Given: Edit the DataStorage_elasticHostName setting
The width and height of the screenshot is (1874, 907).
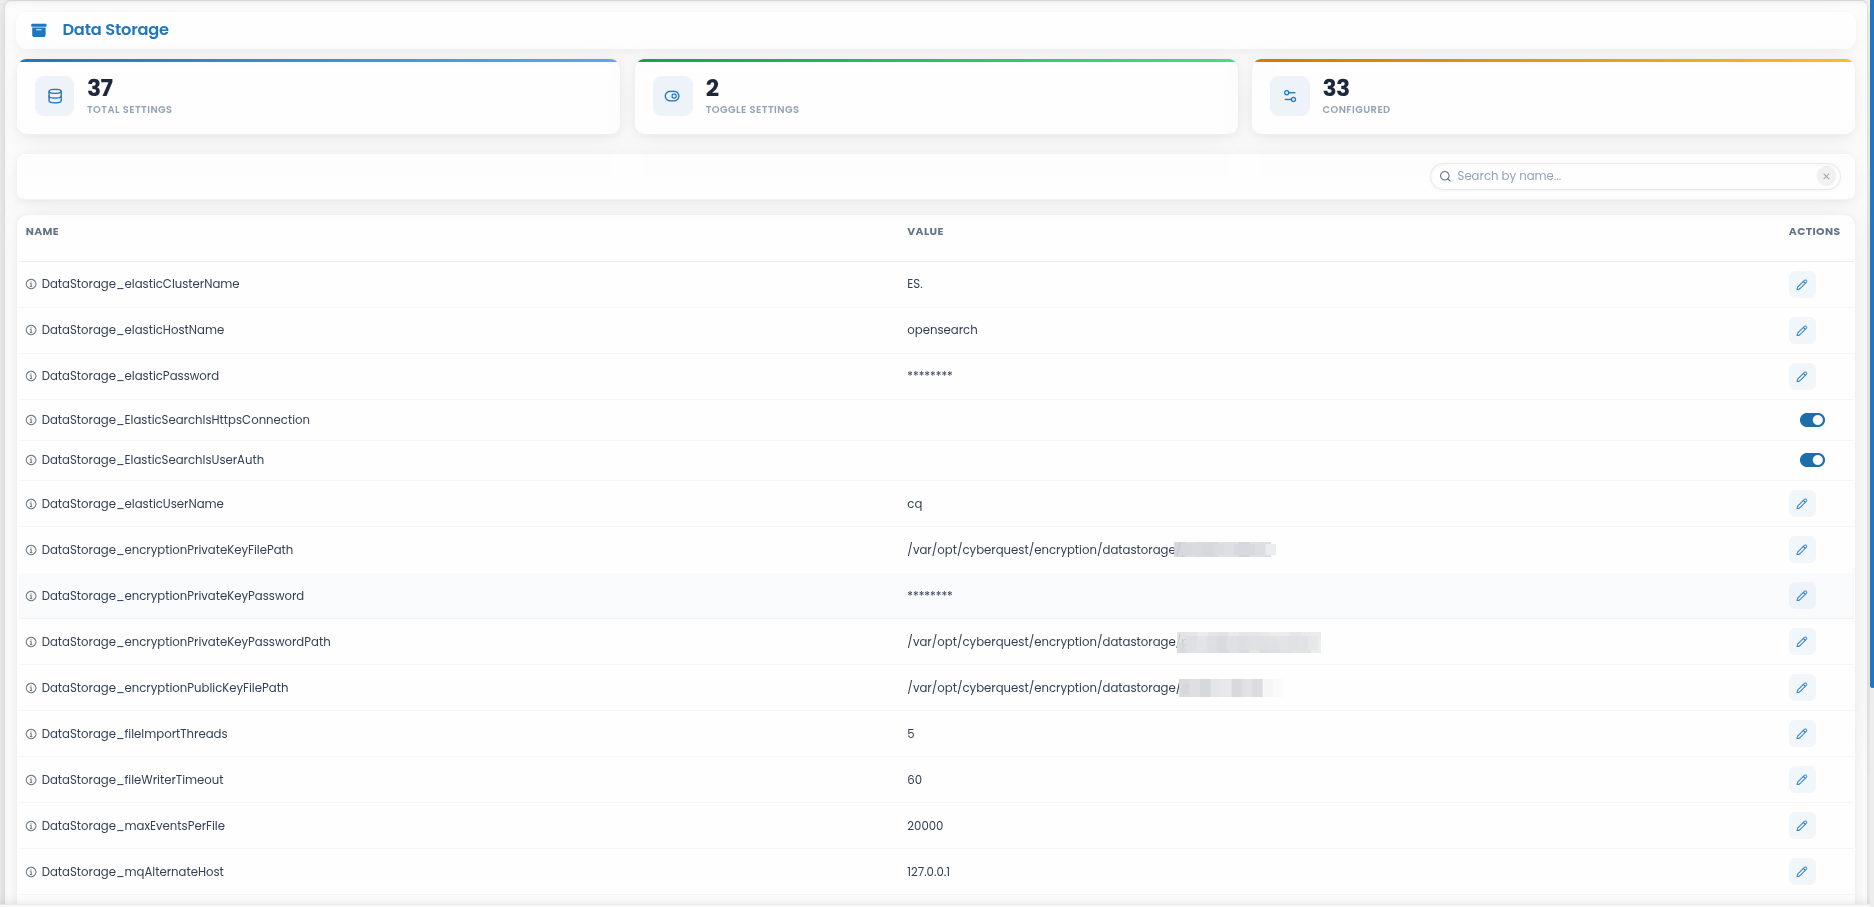Looking at the screenshot, I should [x=1802, y=330].
